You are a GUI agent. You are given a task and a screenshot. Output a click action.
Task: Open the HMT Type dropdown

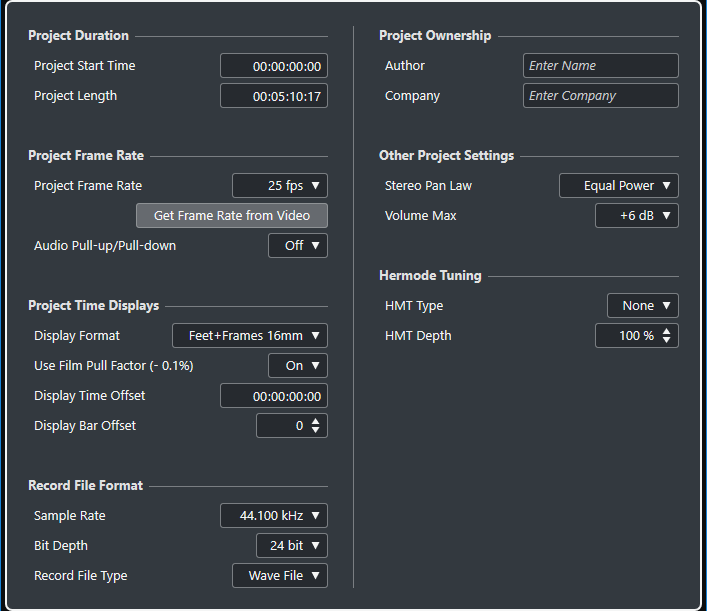coord(643,306)
